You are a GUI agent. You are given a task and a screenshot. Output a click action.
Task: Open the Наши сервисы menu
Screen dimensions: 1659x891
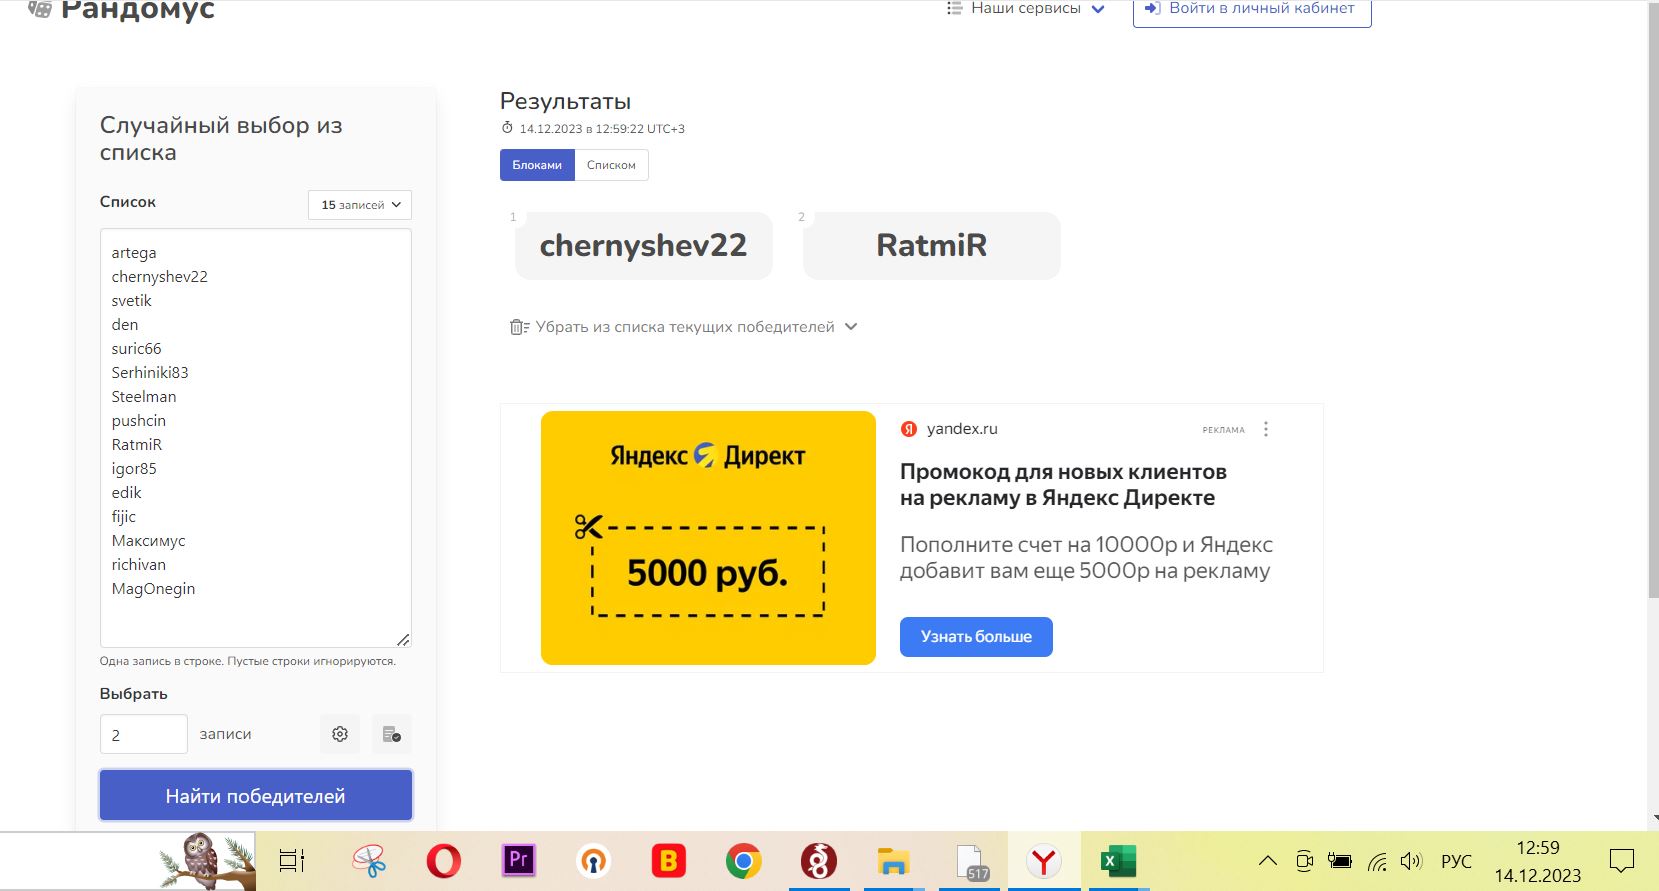tap(1026, 9)
